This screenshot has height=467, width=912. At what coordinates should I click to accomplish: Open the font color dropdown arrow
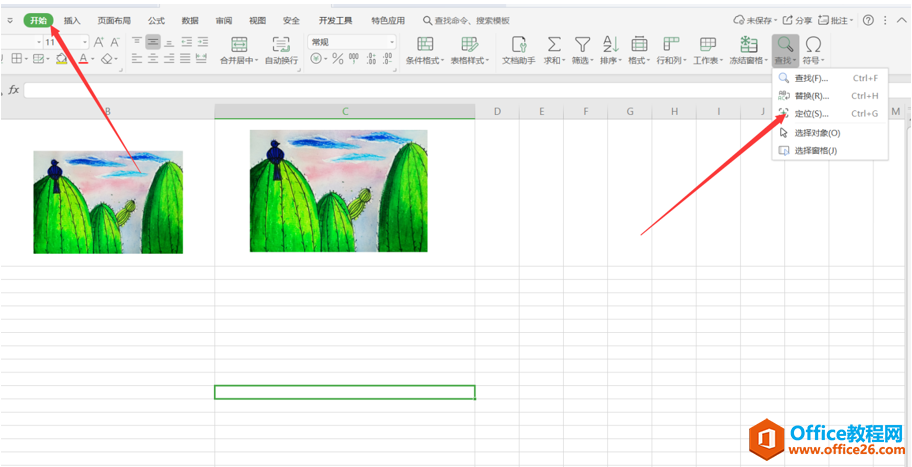coord(92,59)
